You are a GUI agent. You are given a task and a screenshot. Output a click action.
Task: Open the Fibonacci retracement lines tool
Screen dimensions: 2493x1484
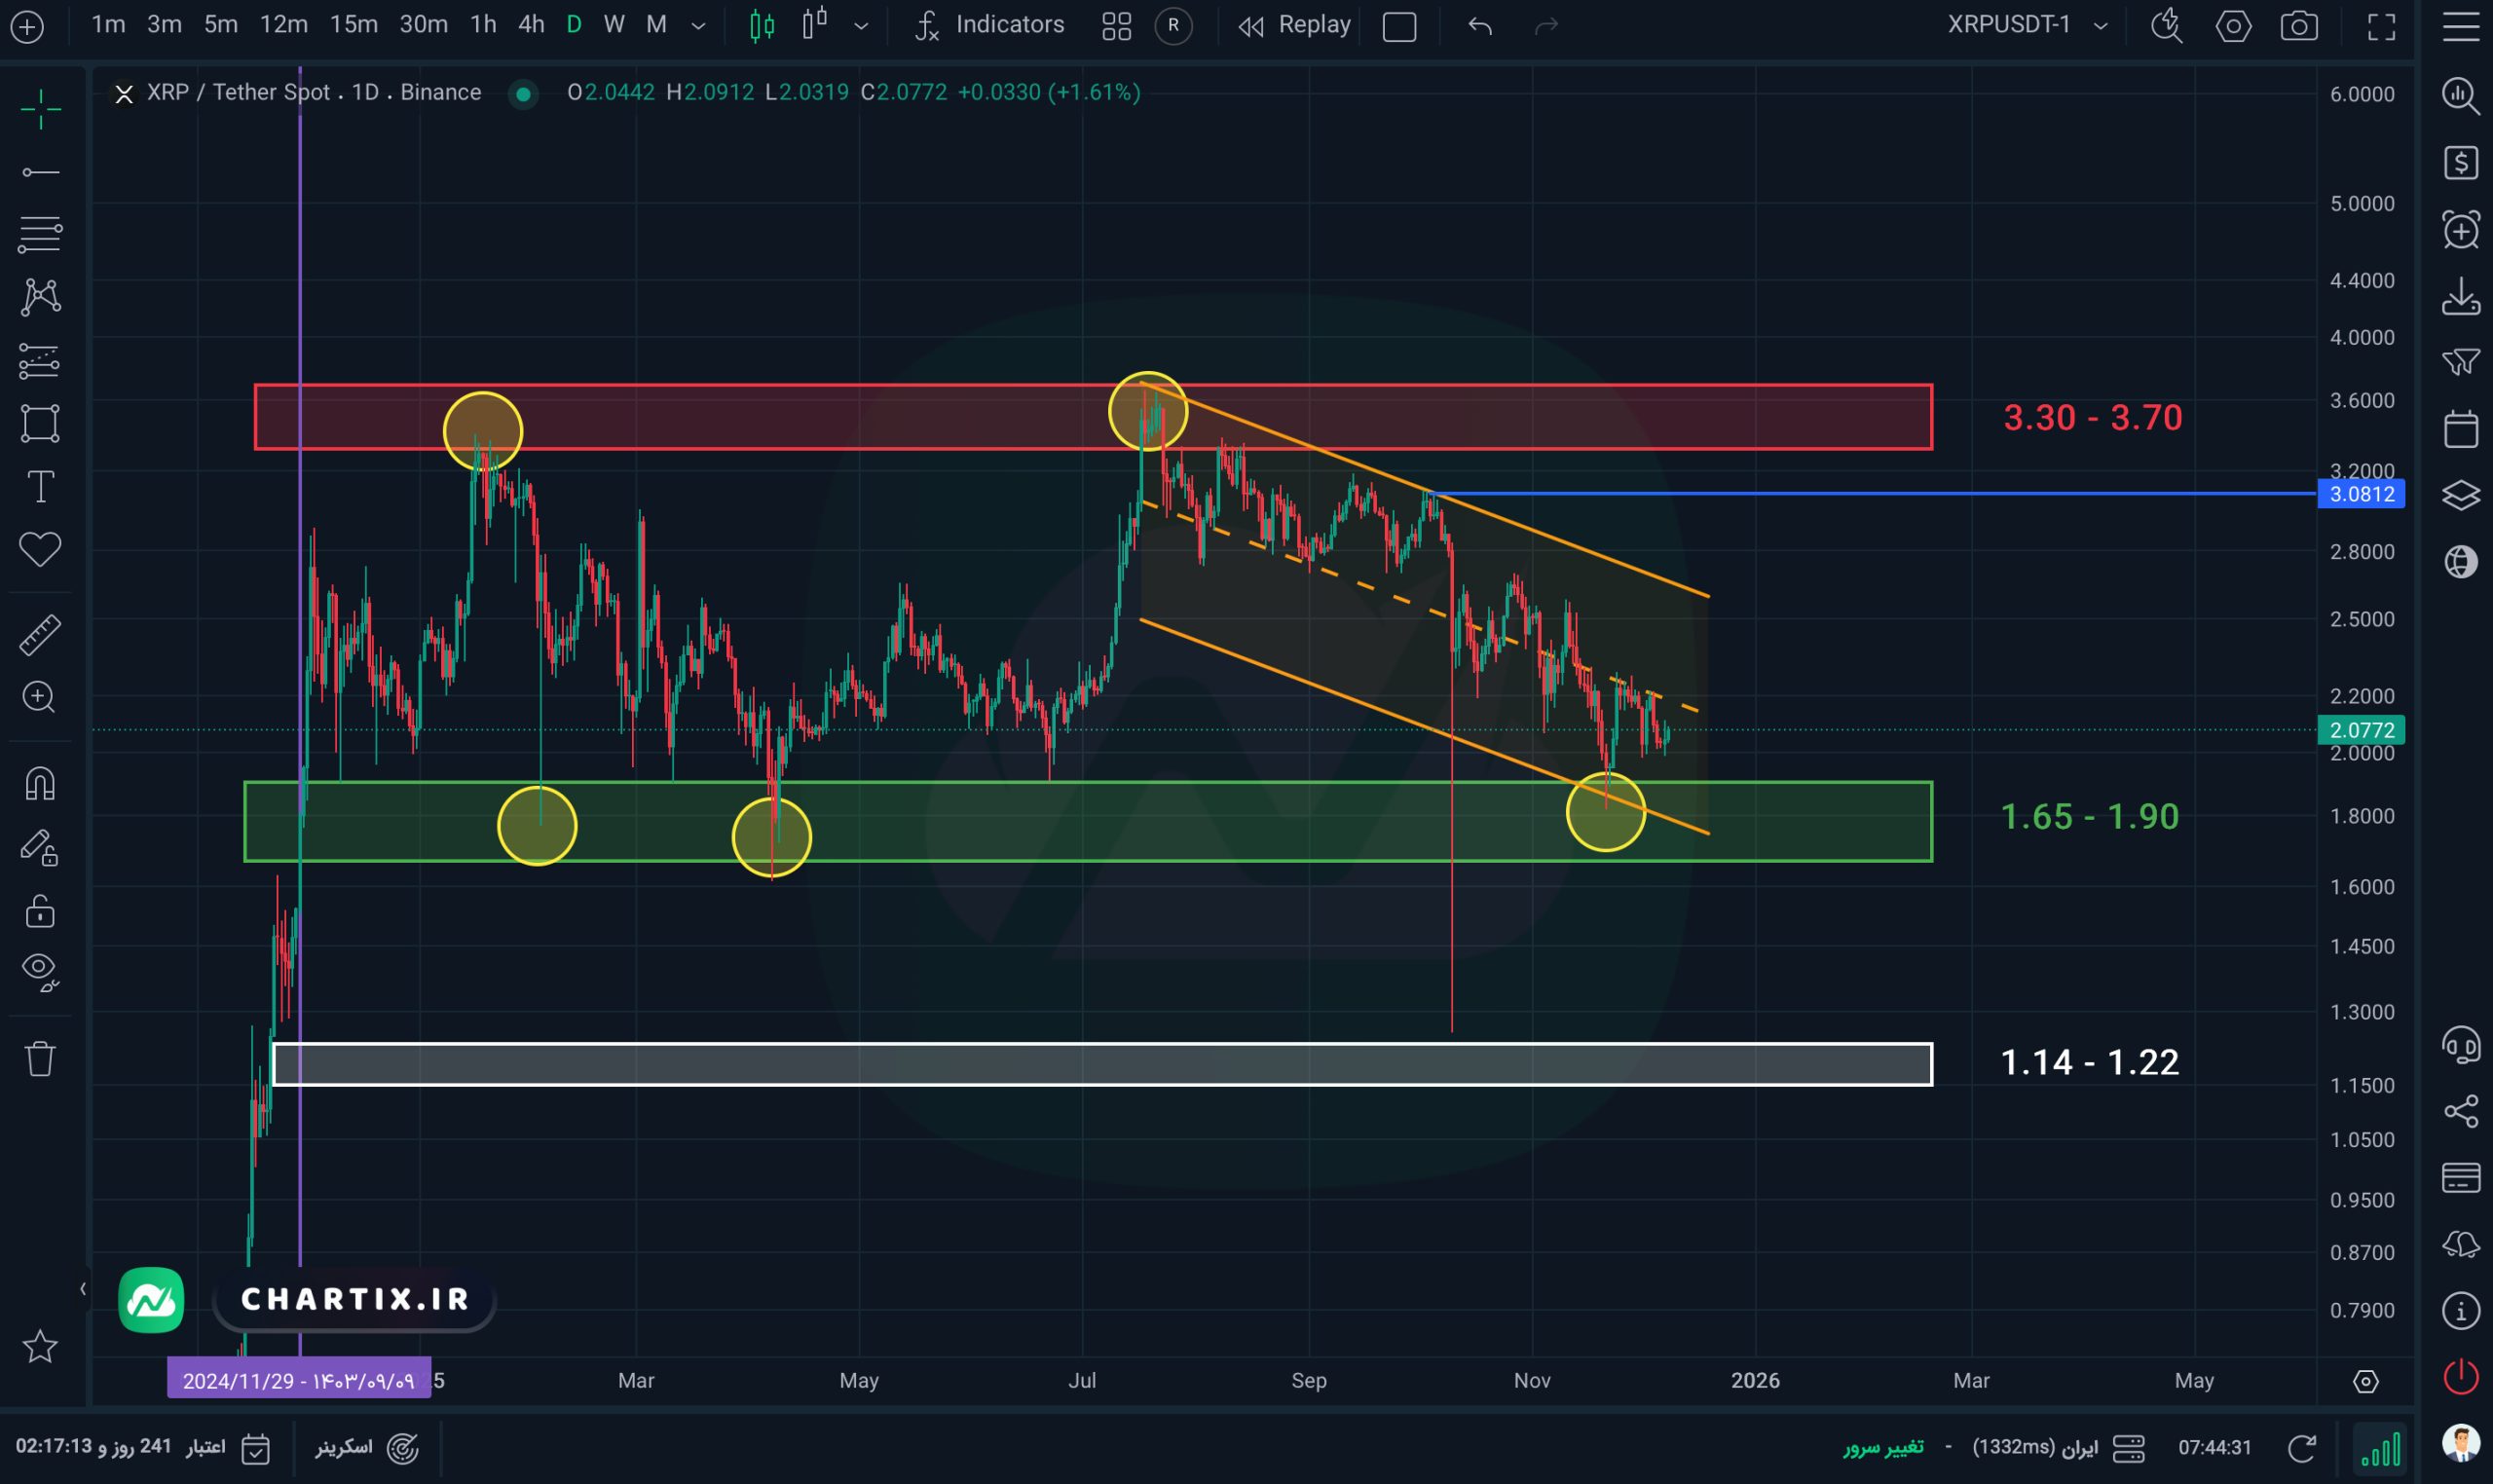(x=40, y=234)
